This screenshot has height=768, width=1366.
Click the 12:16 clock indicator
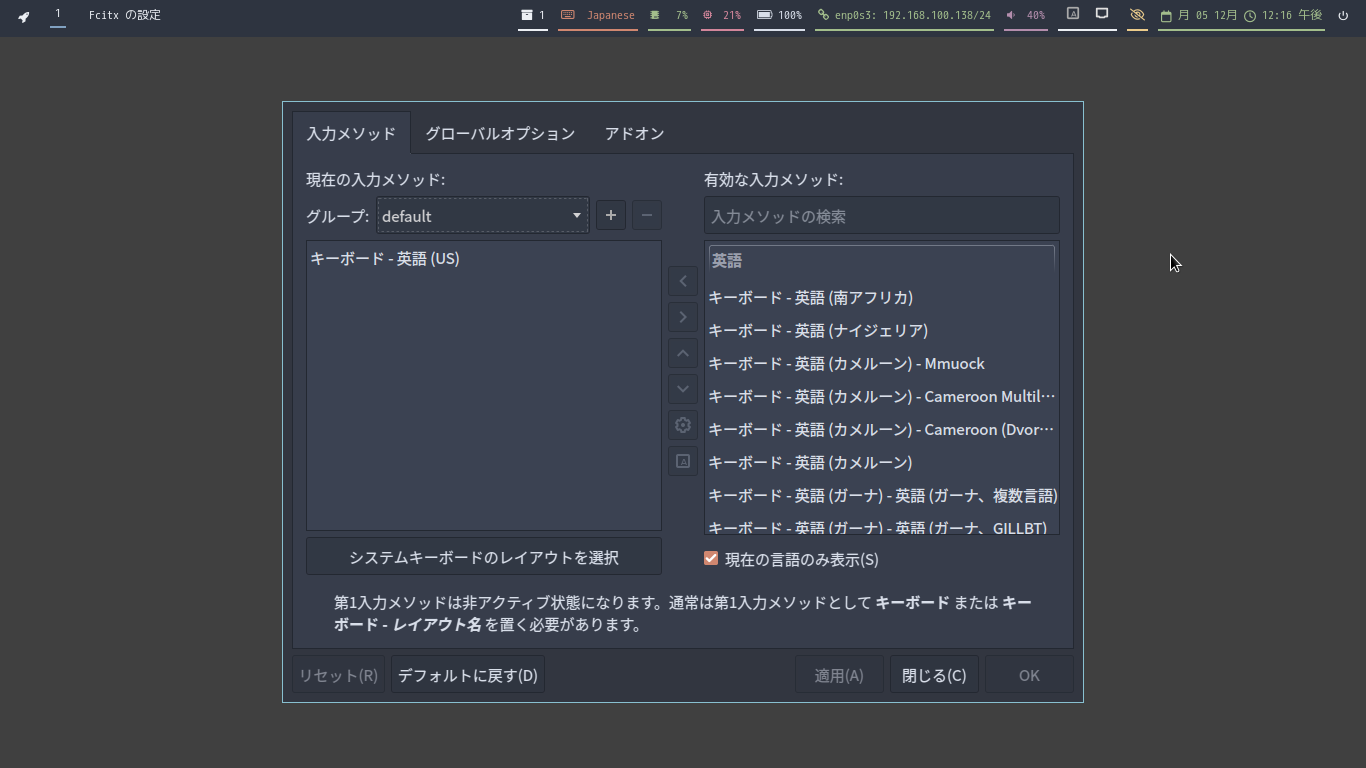(1284, 15)
